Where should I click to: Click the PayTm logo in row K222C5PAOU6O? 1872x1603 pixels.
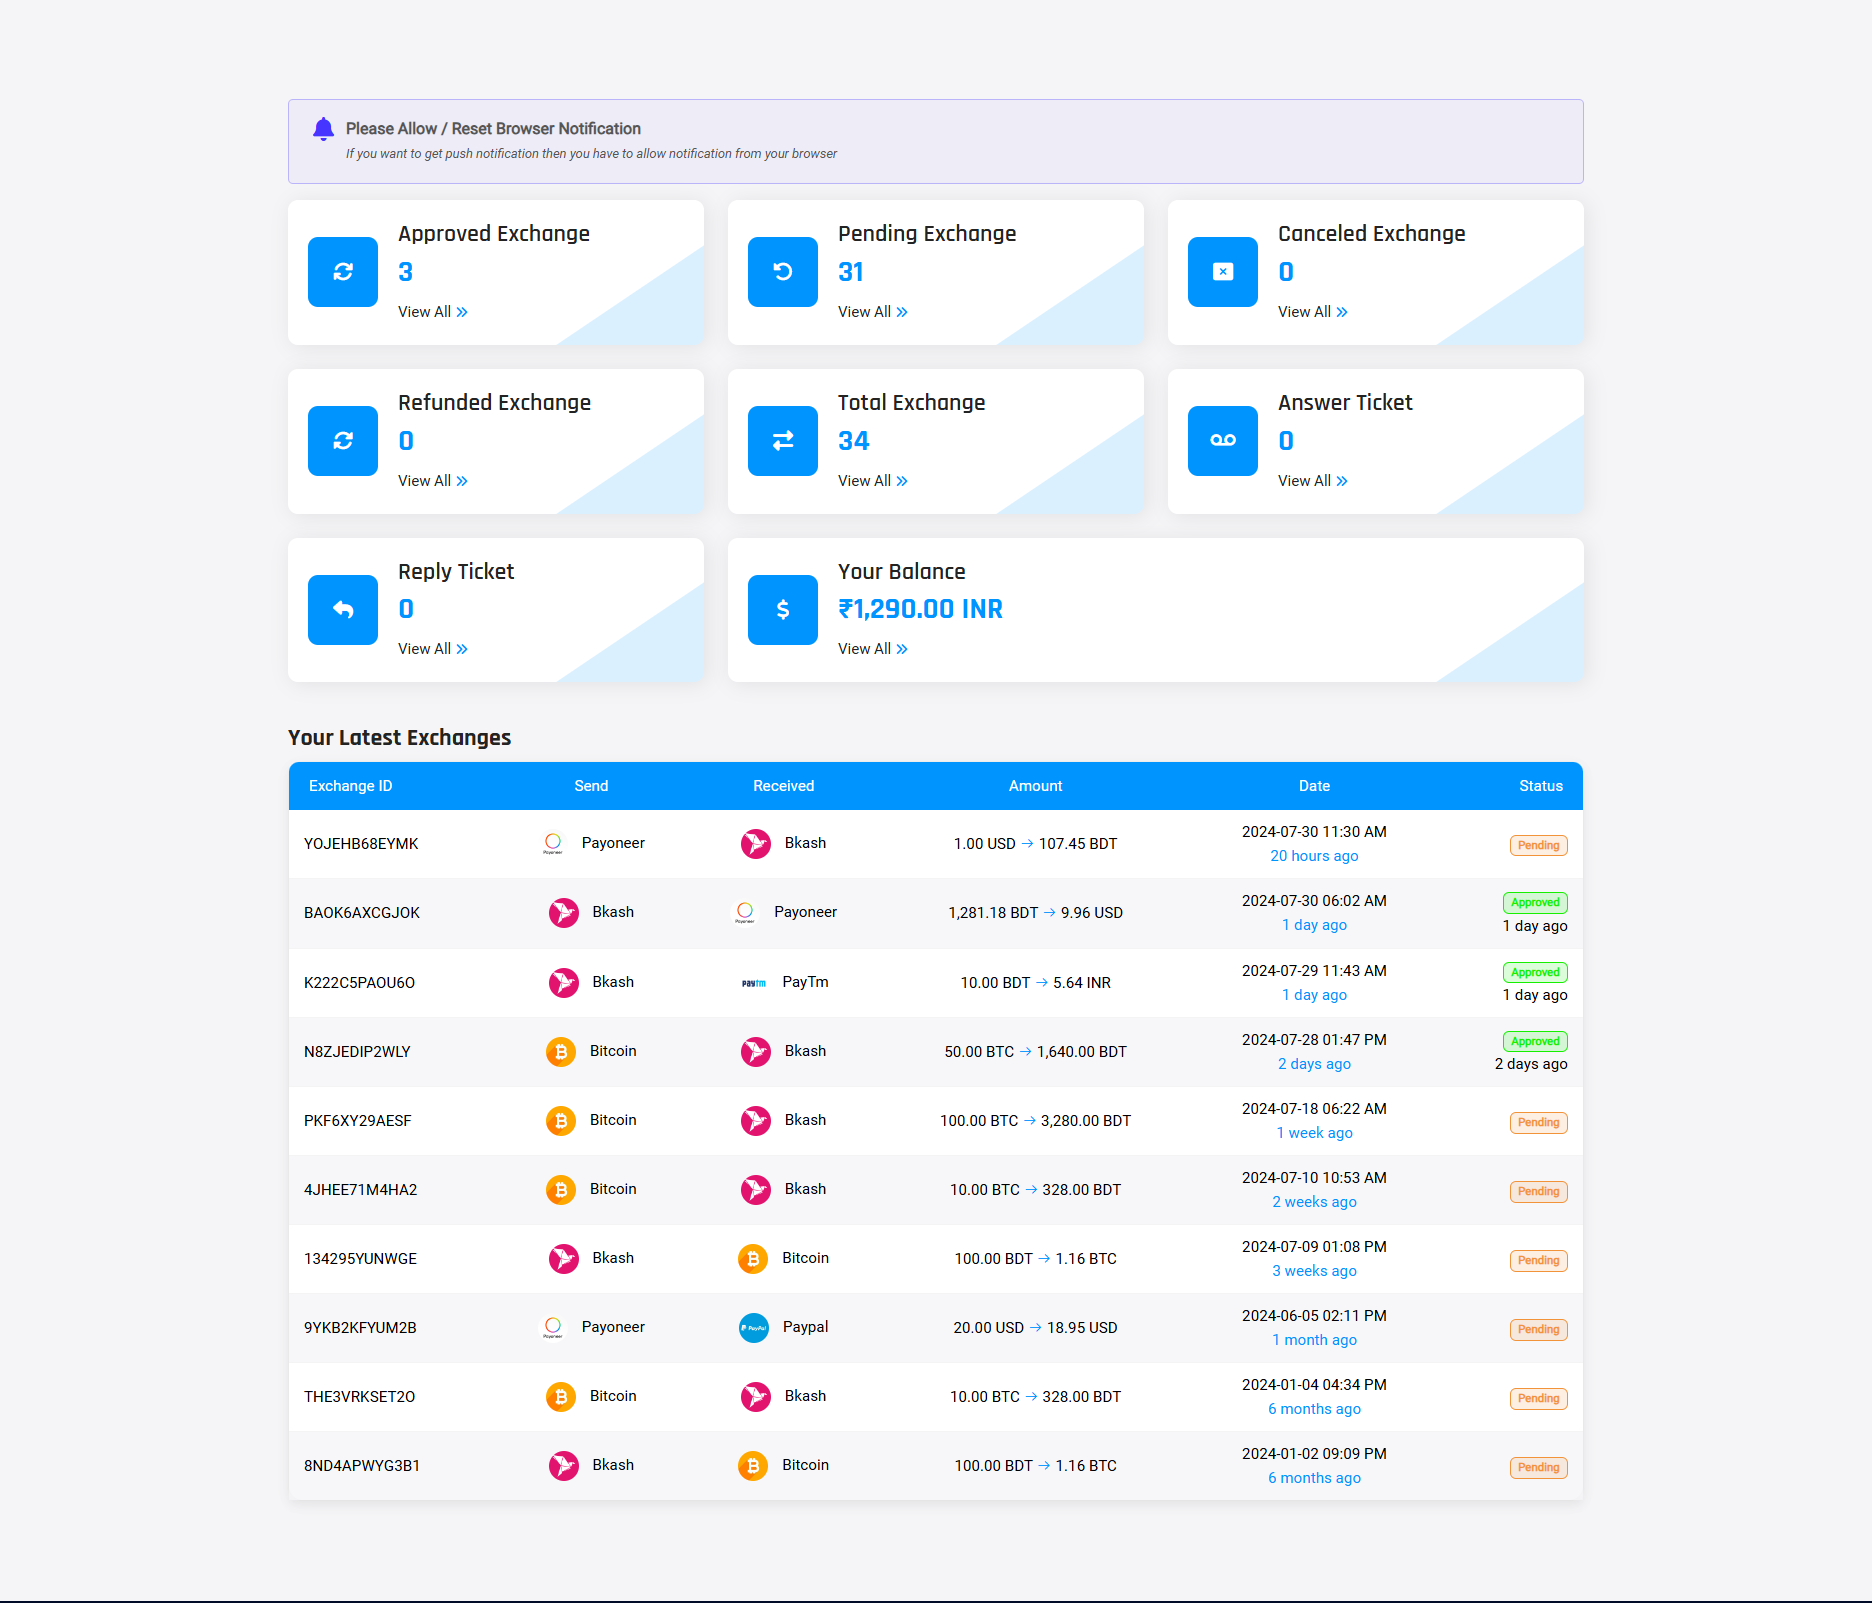tap(752, 982)
